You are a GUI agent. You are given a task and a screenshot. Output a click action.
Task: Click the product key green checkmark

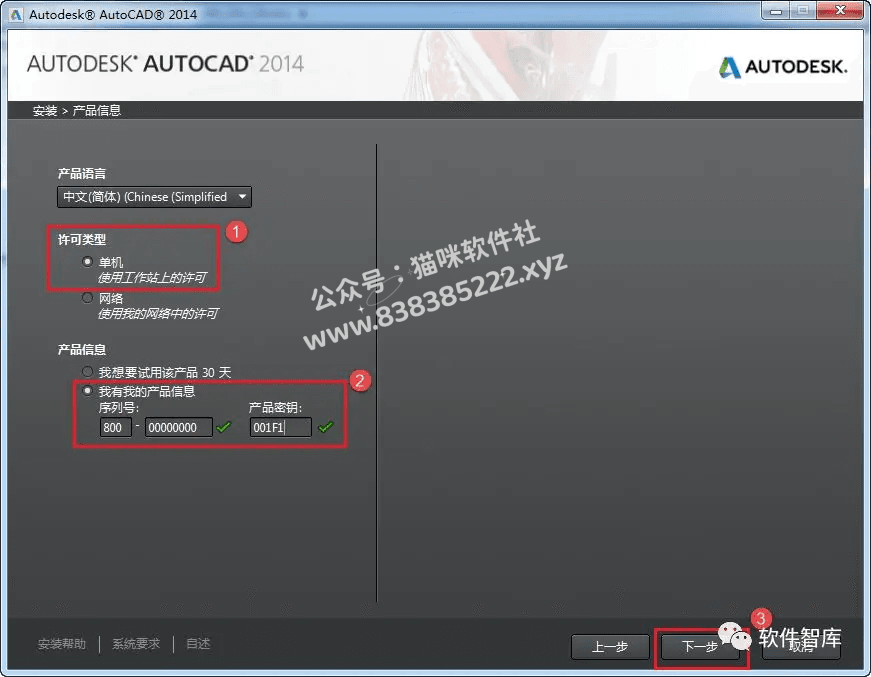(x=326, y=427)
